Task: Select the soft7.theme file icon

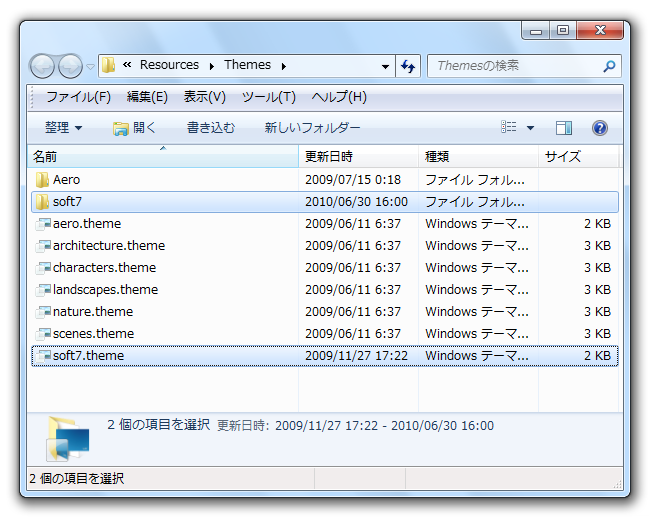Action: tap(43, 356)
